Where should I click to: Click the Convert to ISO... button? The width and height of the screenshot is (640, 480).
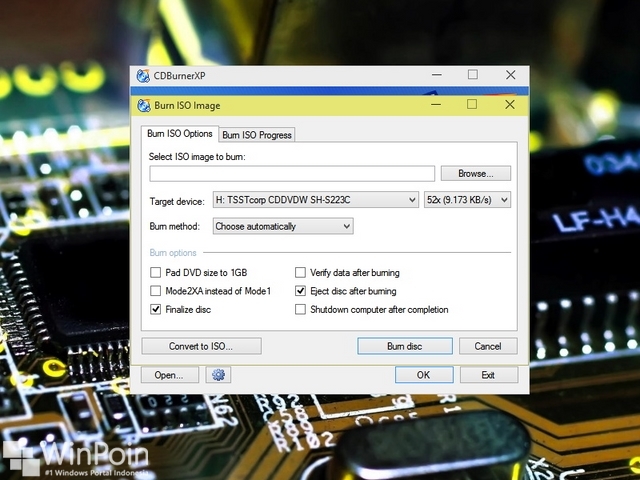click(x=201, y=346)
